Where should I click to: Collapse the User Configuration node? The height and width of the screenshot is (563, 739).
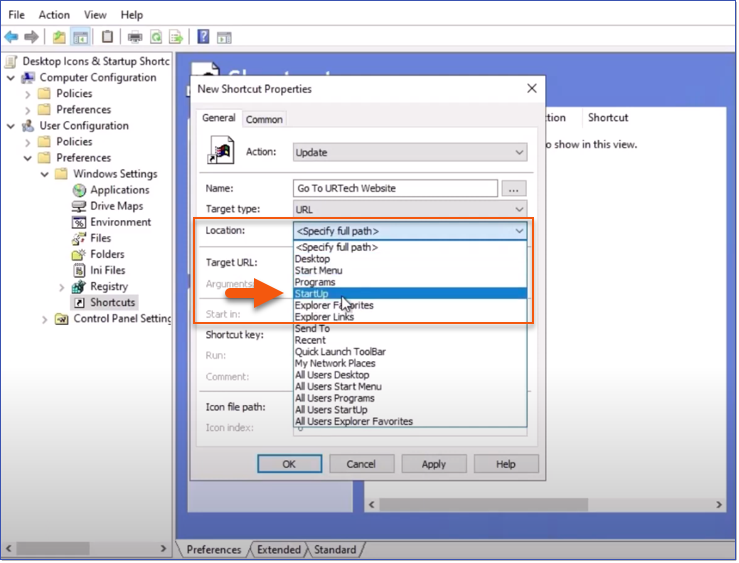tap(11, 126)
